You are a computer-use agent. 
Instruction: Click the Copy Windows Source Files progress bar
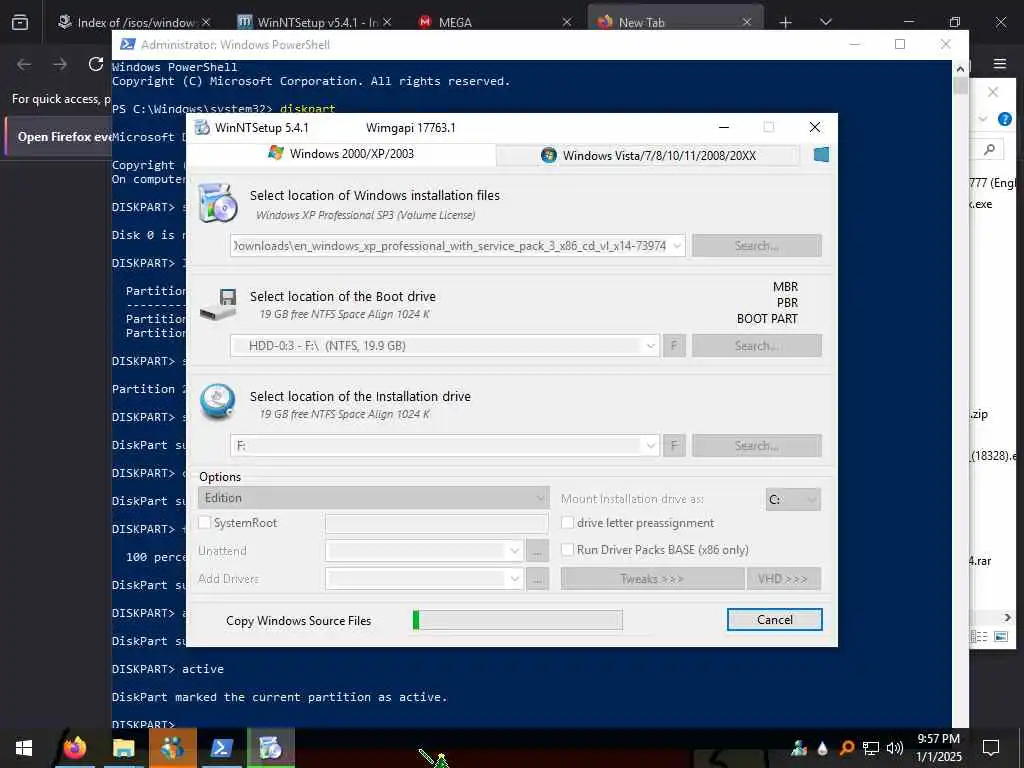[518, 620]
